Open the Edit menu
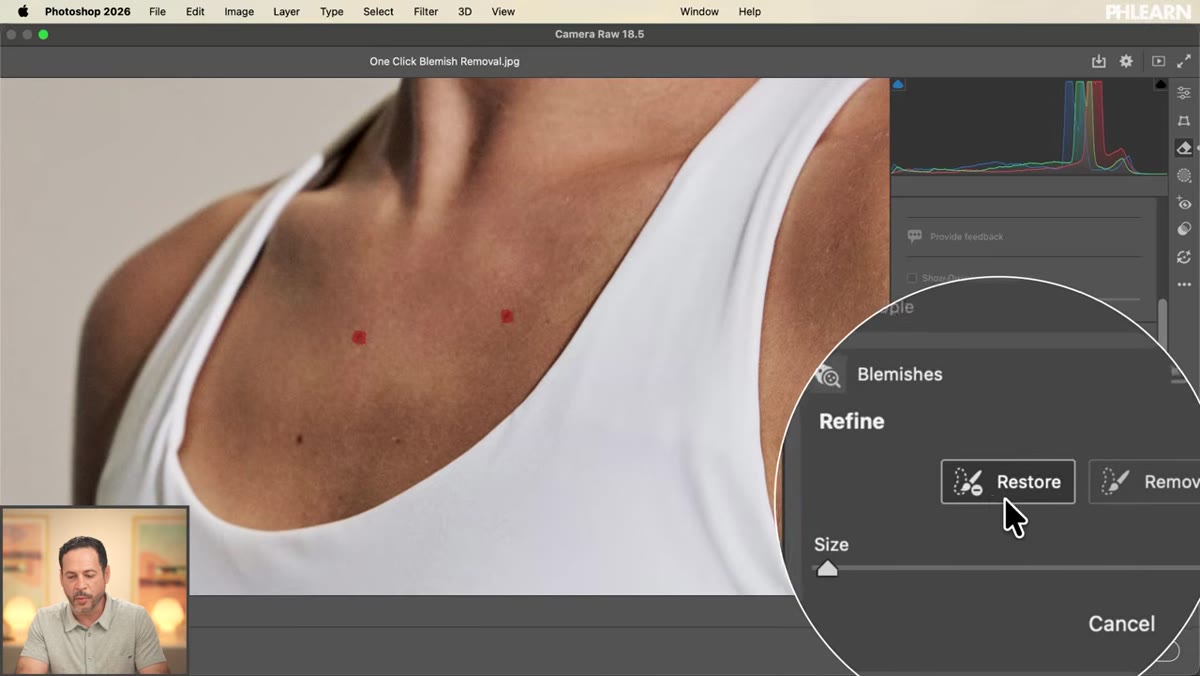The image size is (1200, 676). tap(195, 12)
